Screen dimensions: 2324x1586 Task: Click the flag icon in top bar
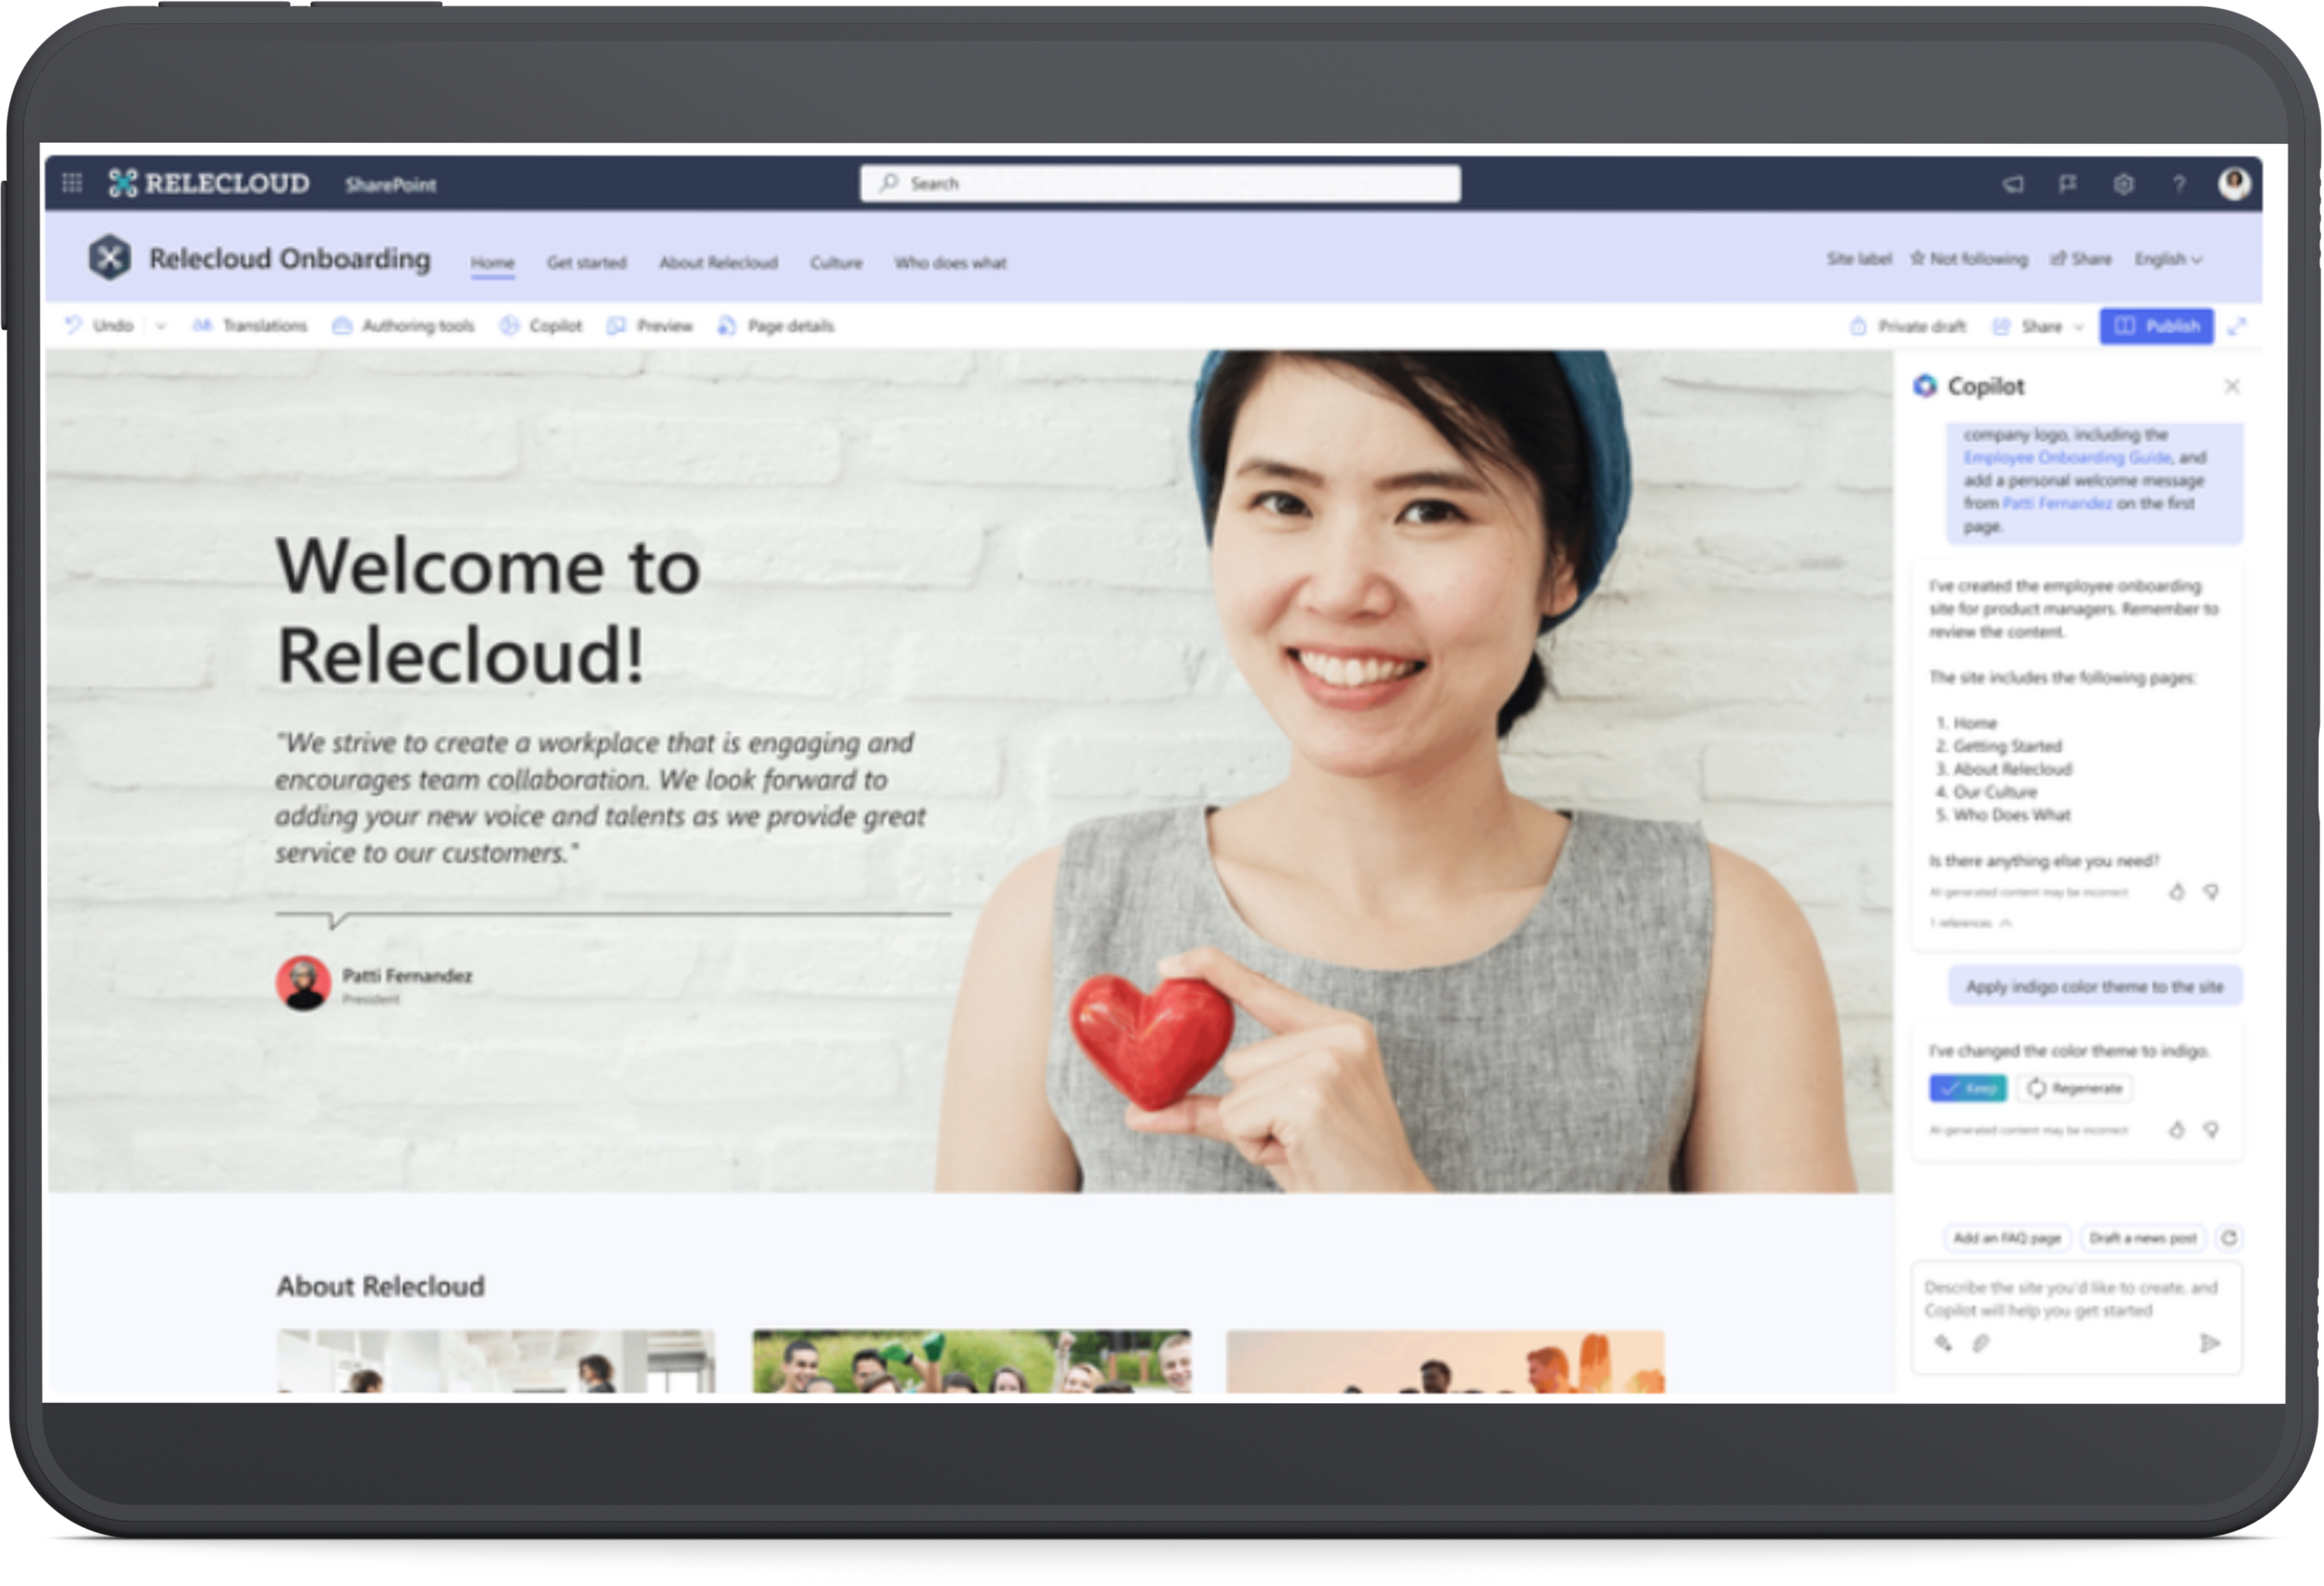click(x=2068, y=183)
